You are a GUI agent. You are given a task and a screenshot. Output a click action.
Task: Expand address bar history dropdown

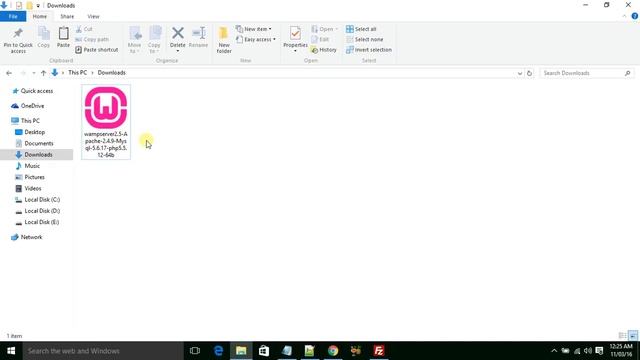coord(520,73)
